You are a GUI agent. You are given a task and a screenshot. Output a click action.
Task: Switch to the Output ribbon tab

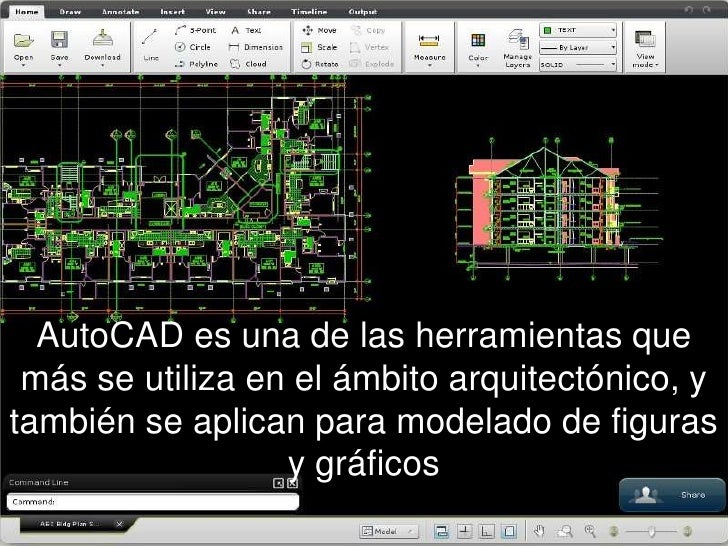363,12
